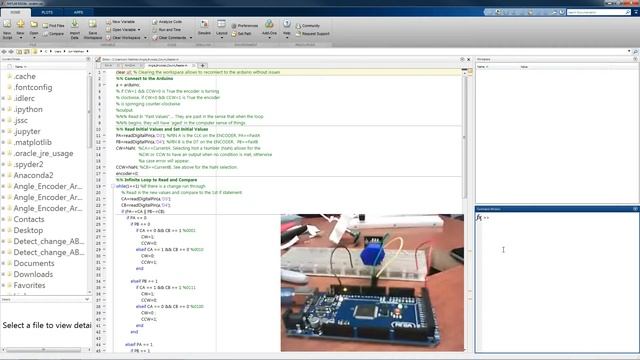Click Request Support

[x=312, y=34]
